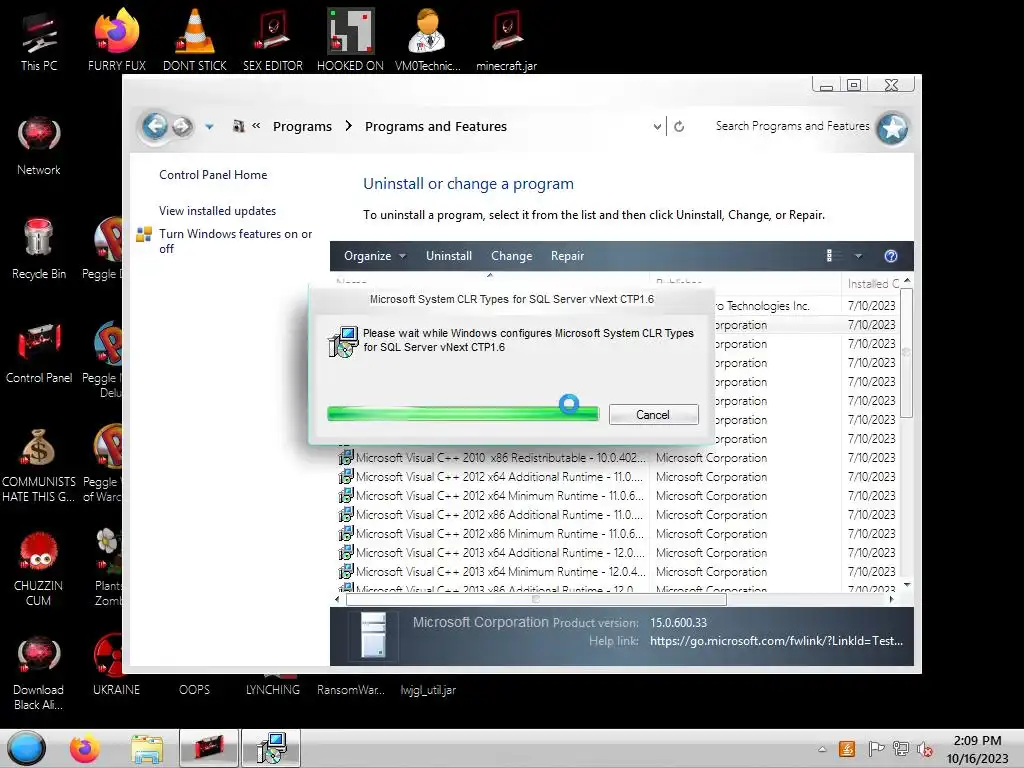This screenshot has width=1024, height=768.
Task: Select the Programs and Features breadcrumb
Action: tap(436, 127)
